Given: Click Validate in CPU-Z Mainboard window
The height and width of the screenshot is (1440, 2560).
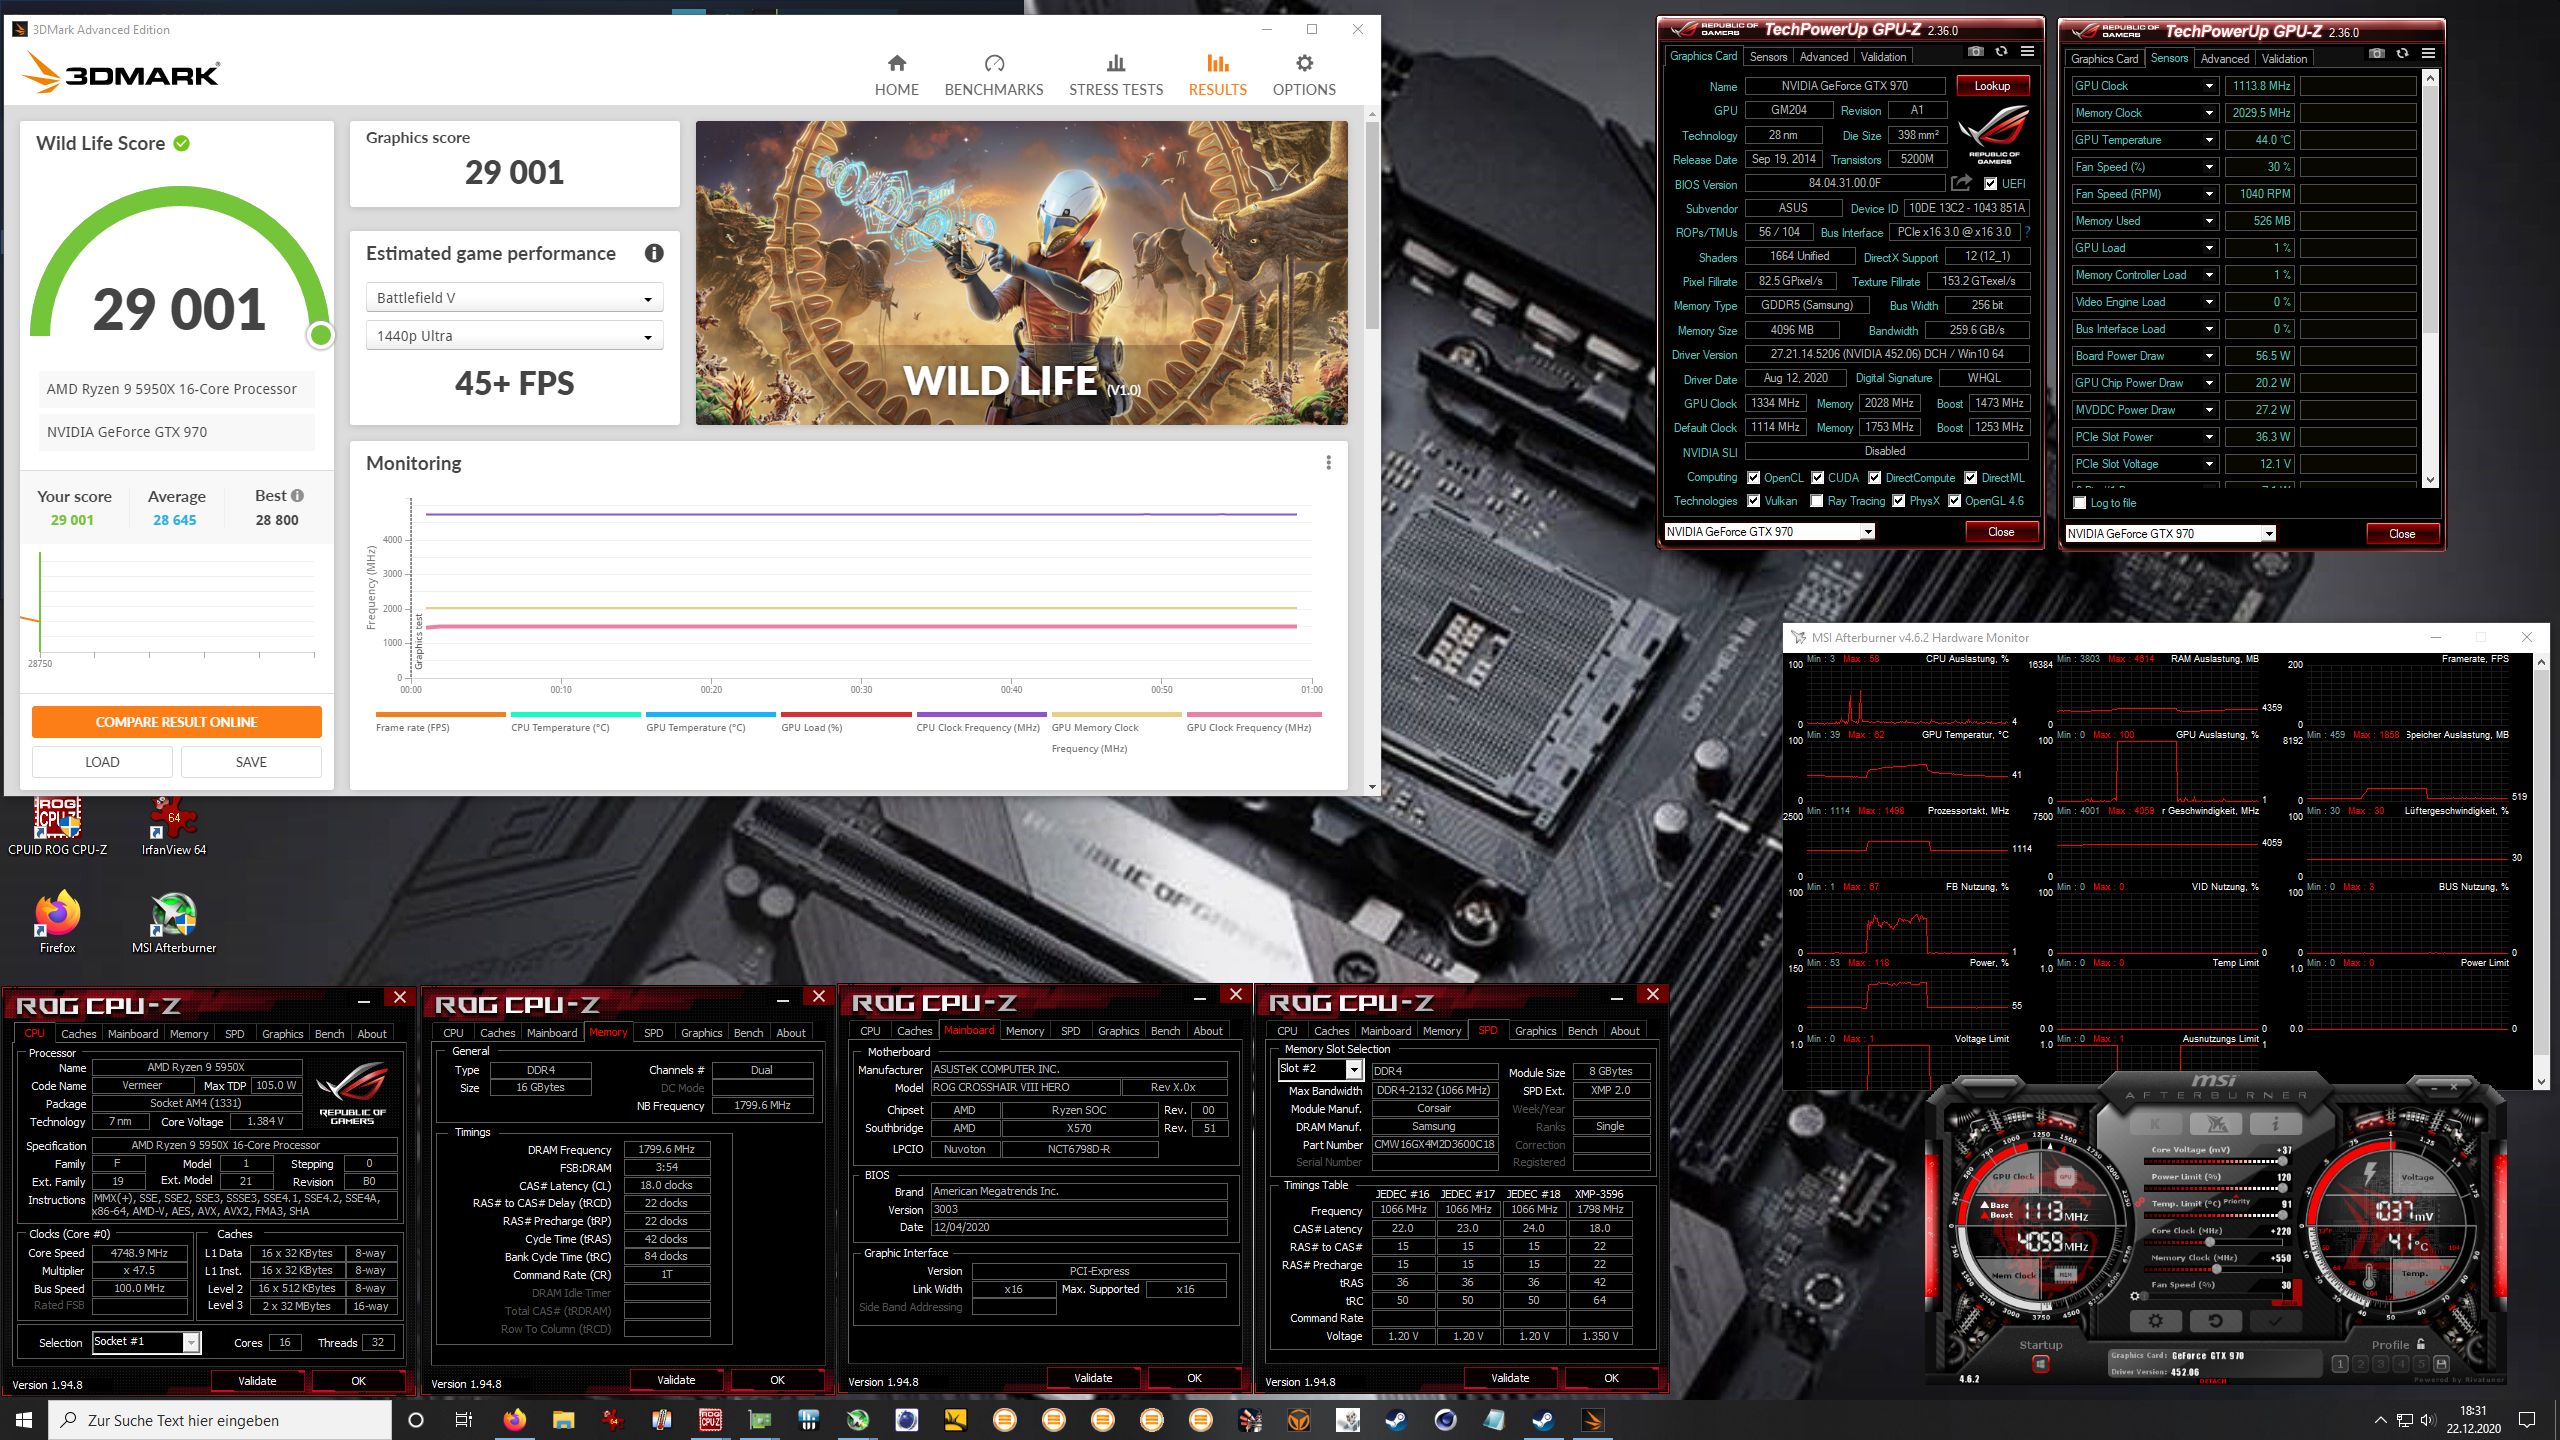Looking at the screenshot, I should (1093, 1378).
